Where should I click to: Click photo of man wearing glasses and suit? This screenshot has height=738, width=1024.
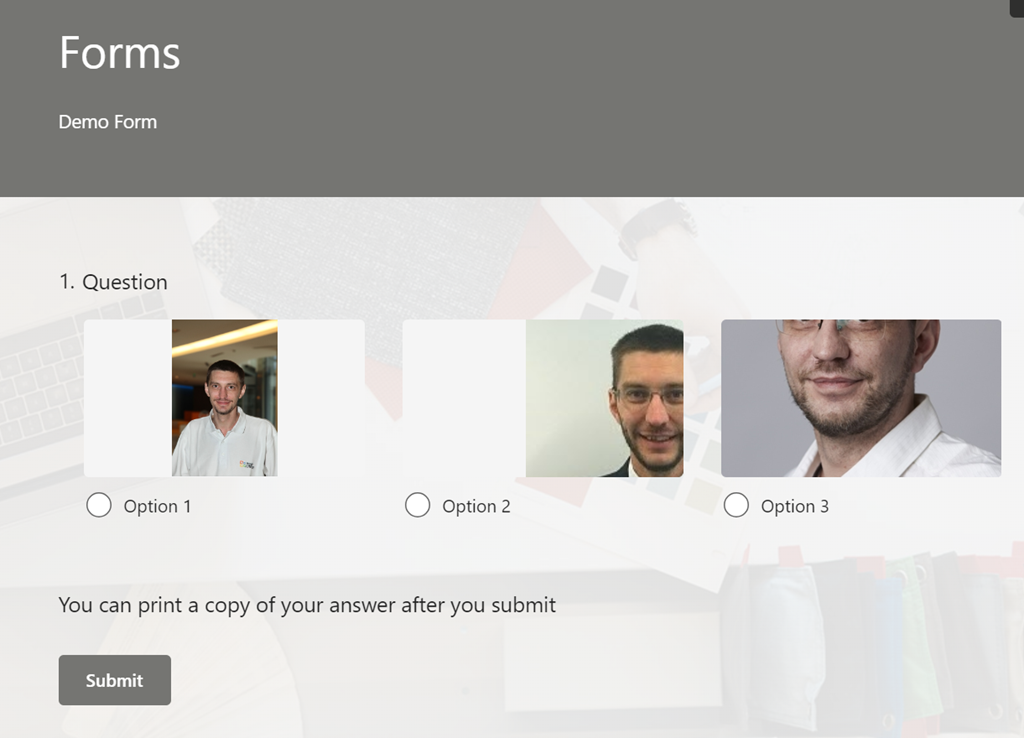point(605,398)
